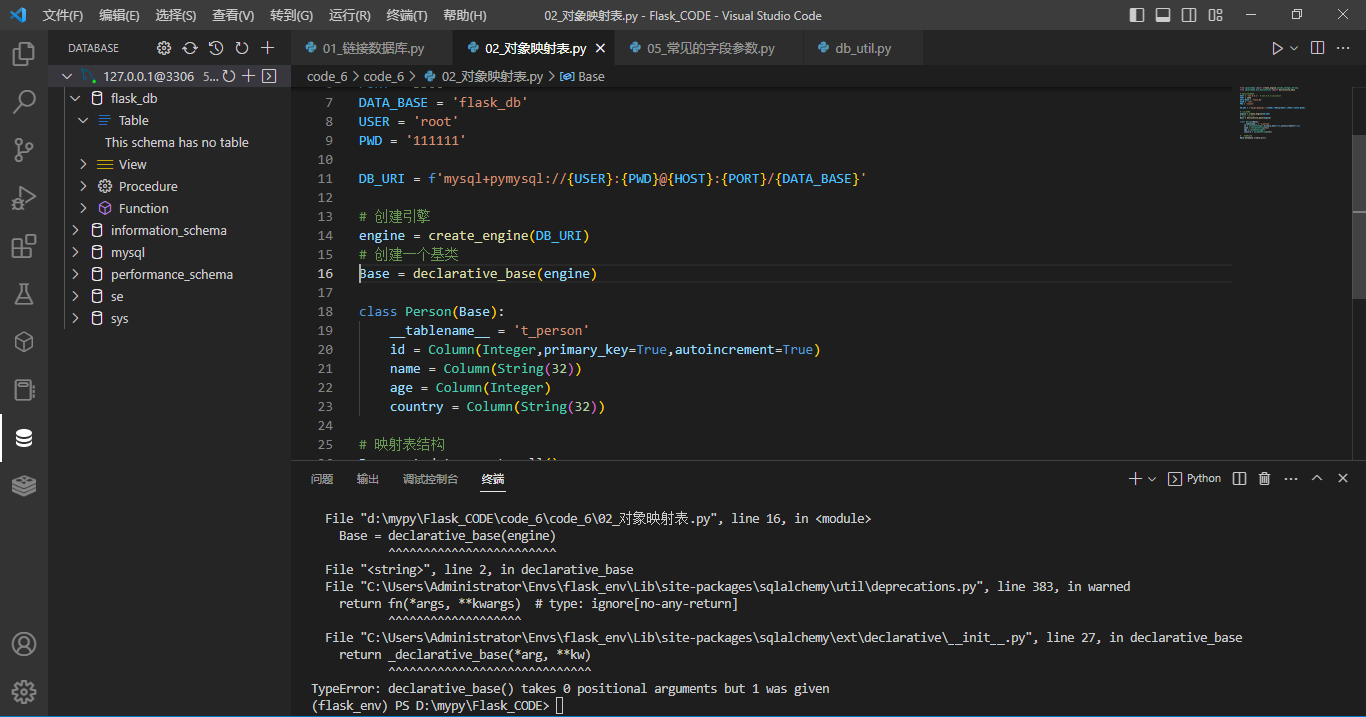
Task: Open editor More Actions ellipsis
Action: [1344, 48]
